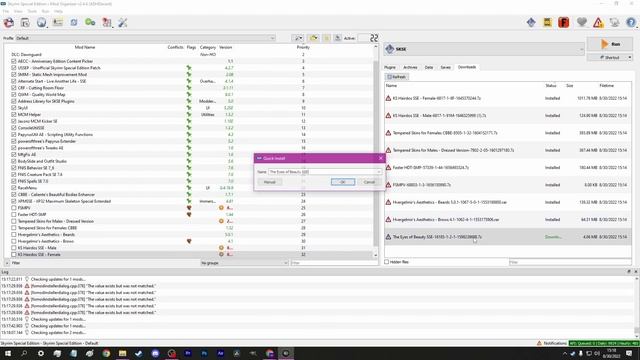The width and height of the screenshot is (640, 360).
Task: Enable KS Hairdos SSE - Female checkbox
Action: click(14, 254)
